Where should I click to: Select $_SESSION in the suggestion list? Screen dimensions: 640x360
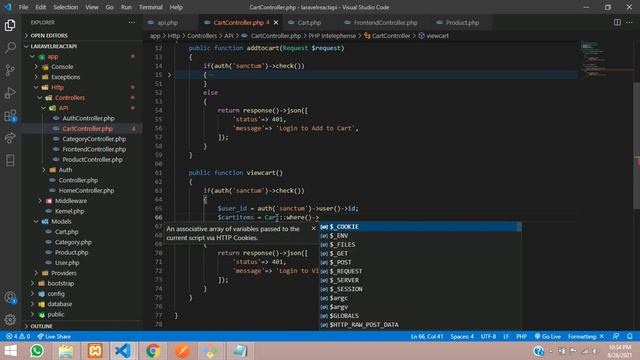[x=420, y=289]
